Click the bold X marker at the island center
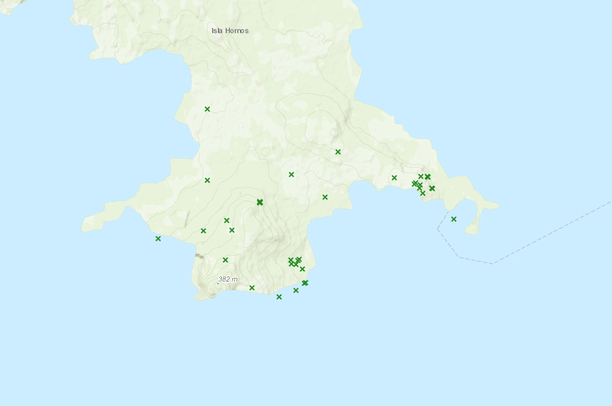Screen dimensions: 612x406 pyautogui.click(x=259, y=202)
